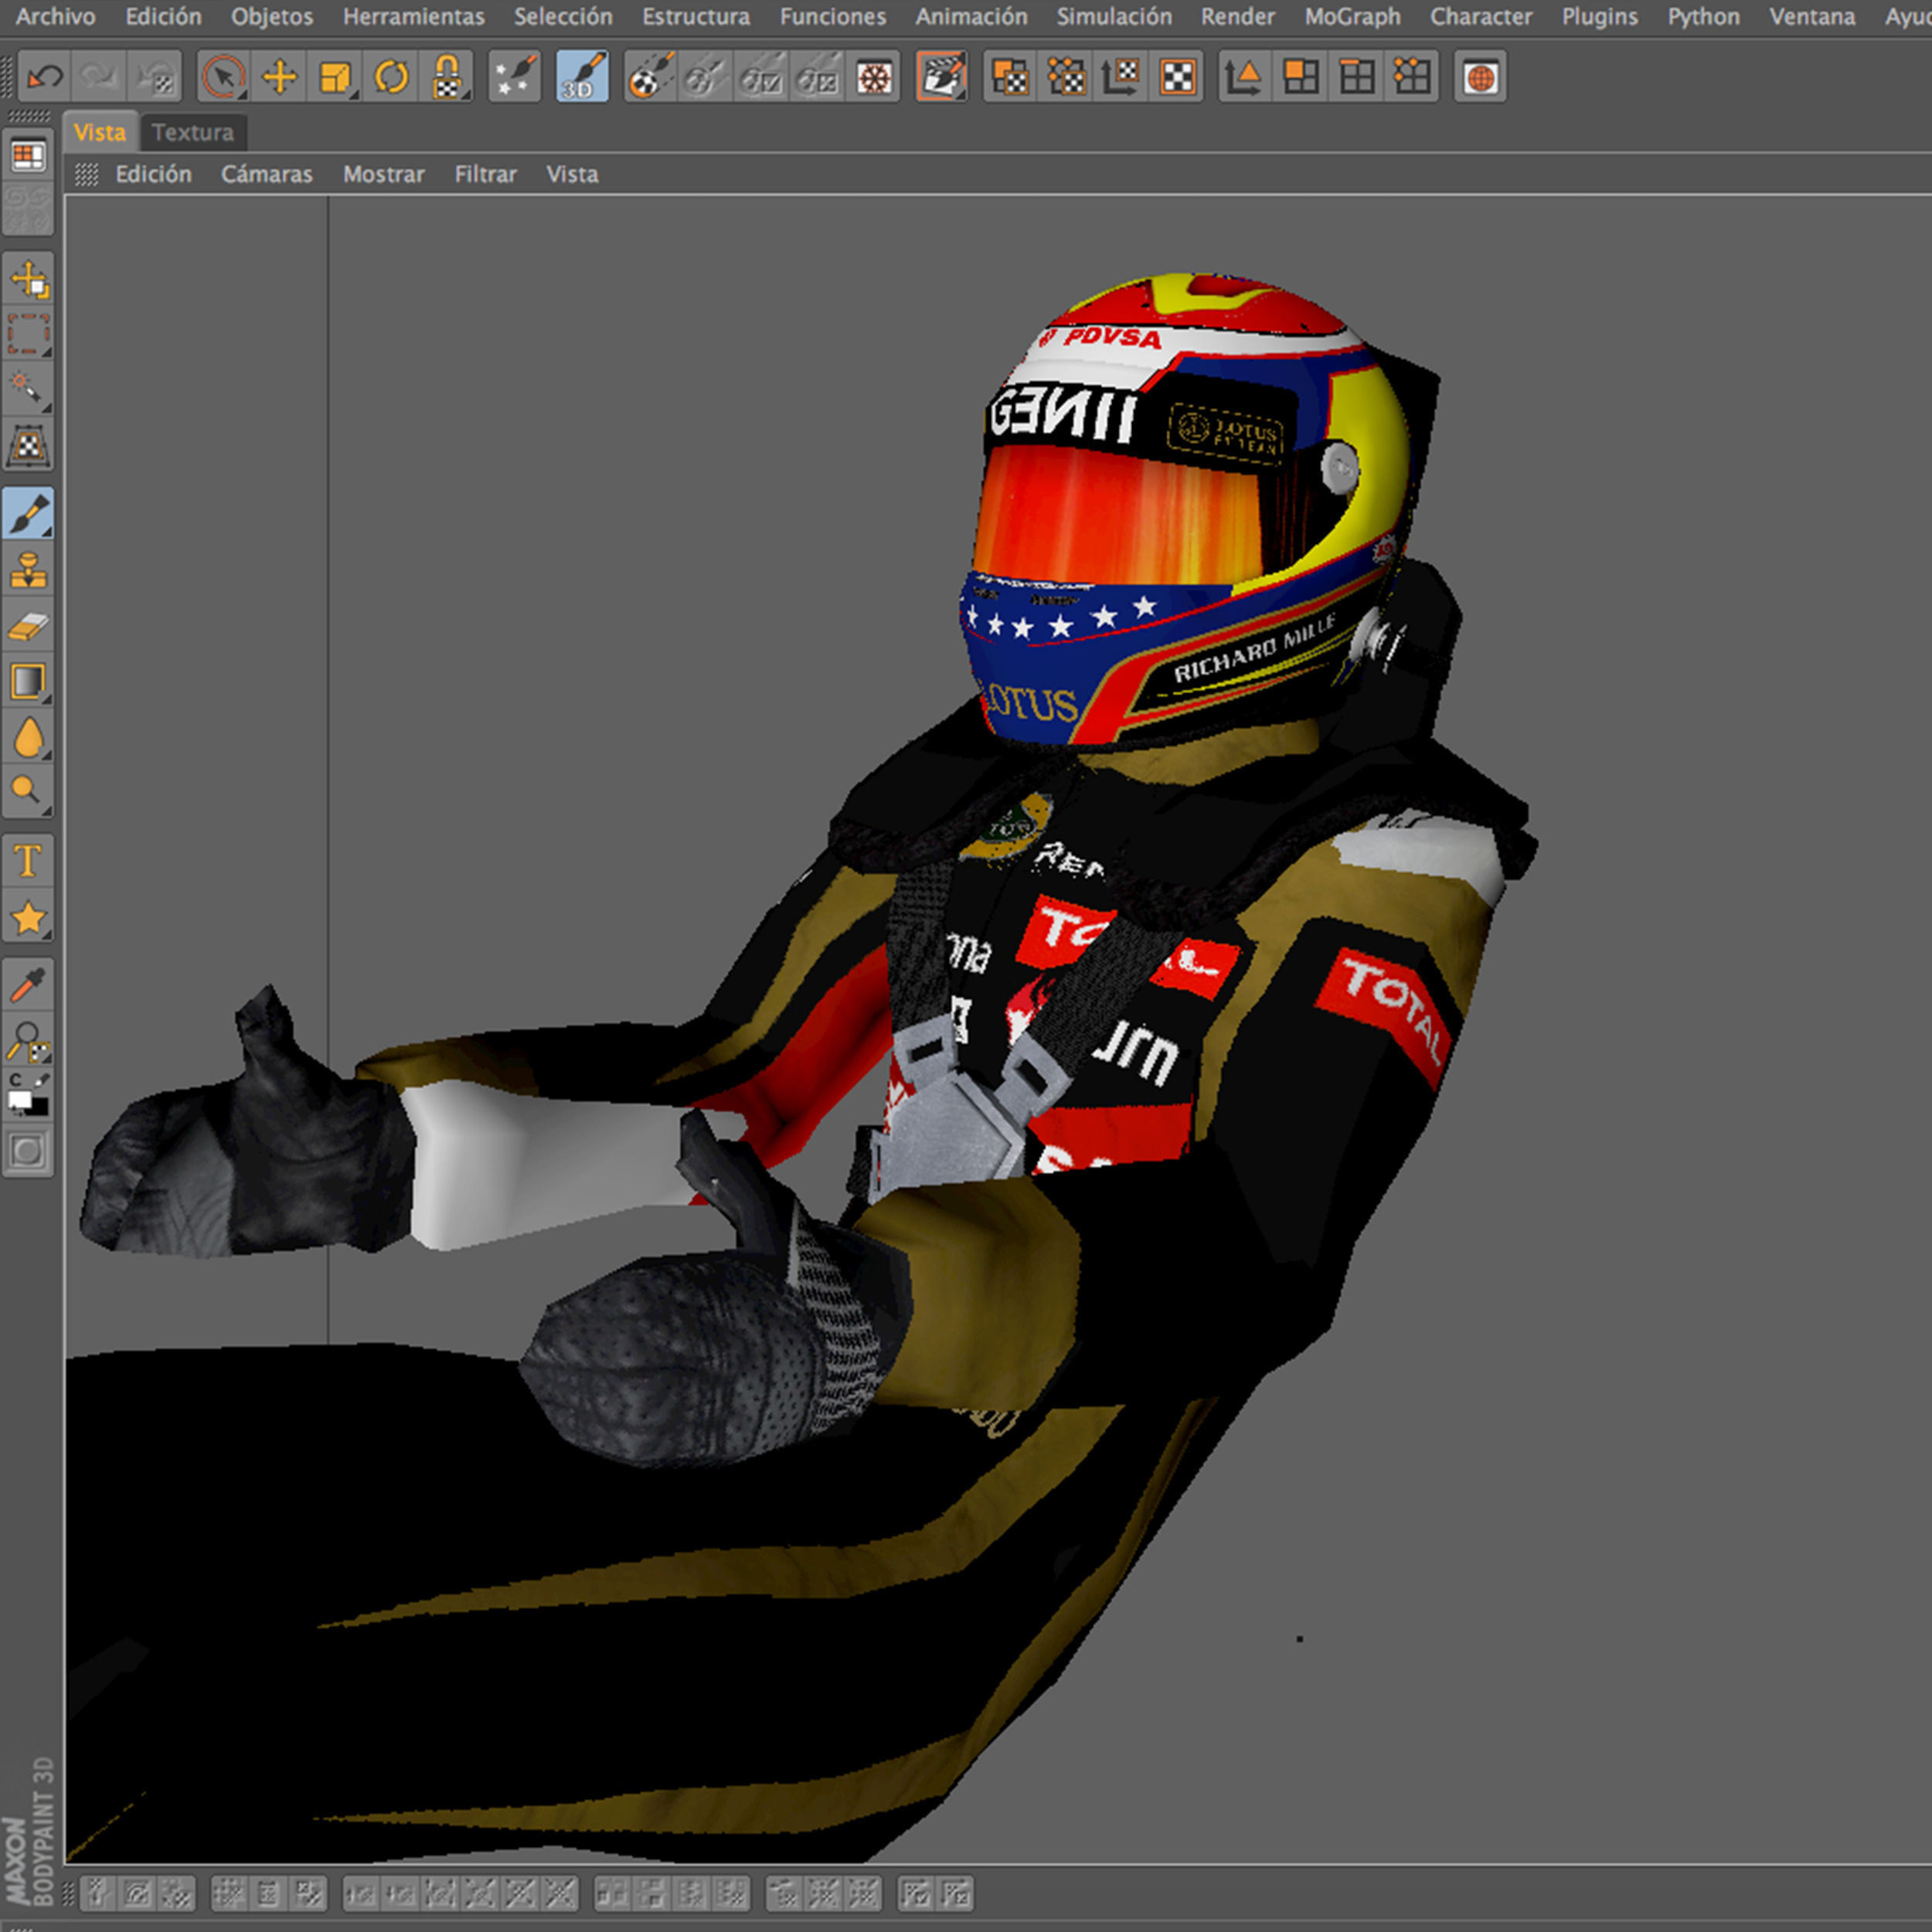This screenshot has height=1932, width=1932.
Task: Open the Archivo menu
Action: (x=56, y=17)
